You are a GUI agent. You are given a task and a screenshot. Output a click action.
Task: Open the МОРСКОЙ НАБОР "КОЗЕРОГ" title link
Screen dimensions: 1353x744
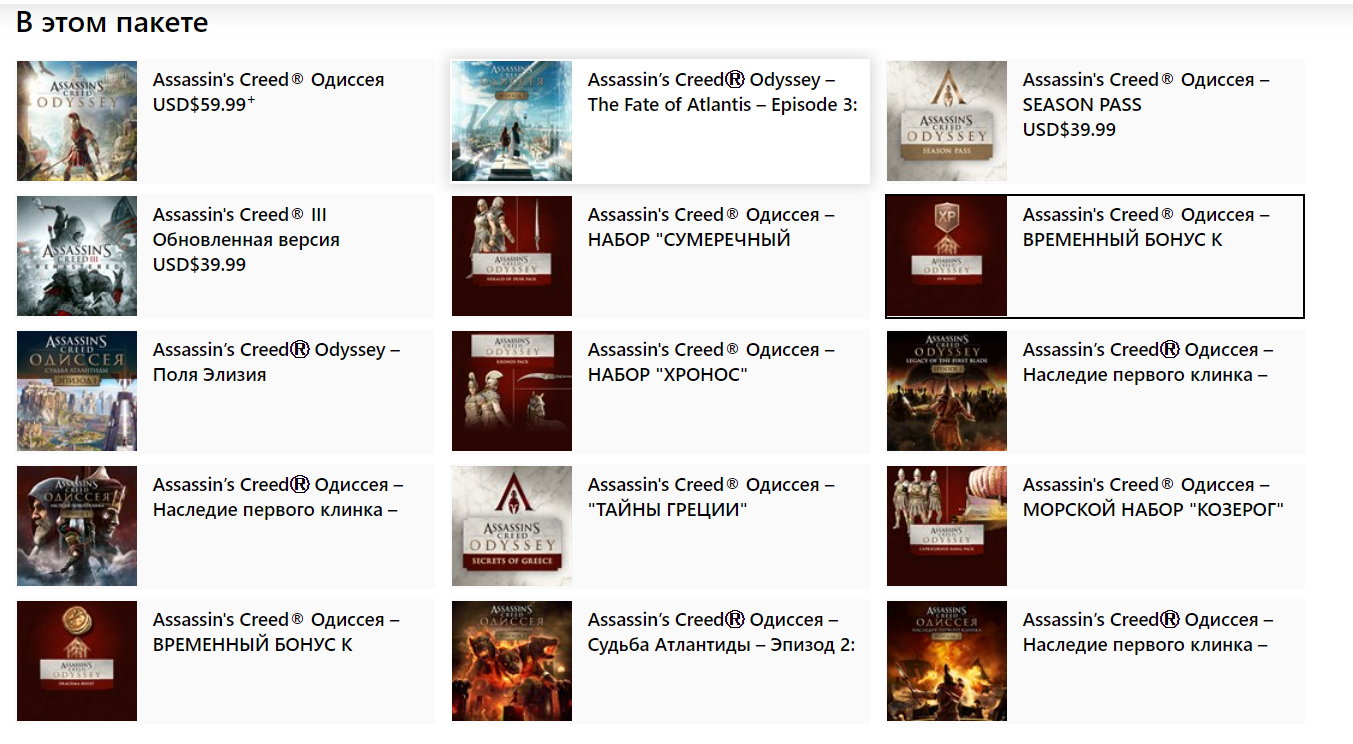[x=1153, y=497]
